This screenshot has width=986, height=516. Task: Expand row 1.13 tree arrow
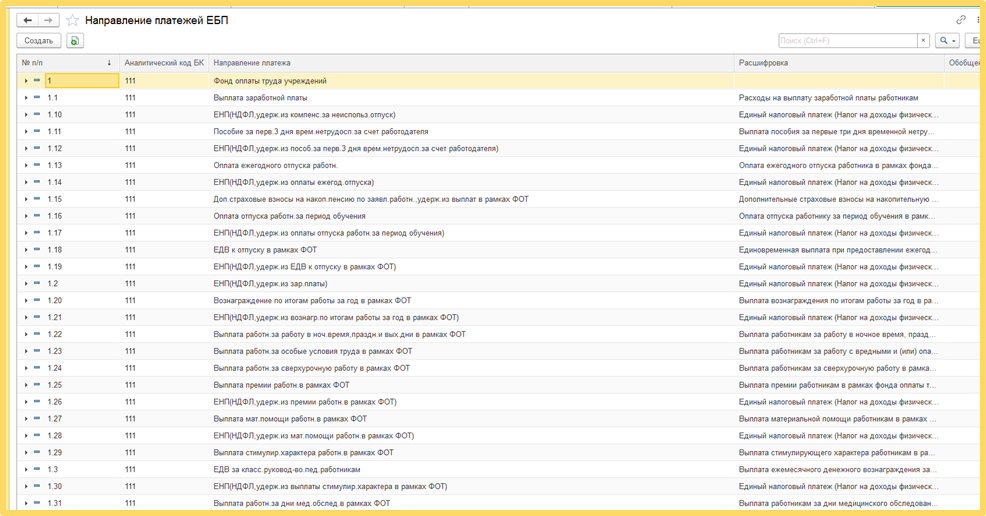point(26,165)
